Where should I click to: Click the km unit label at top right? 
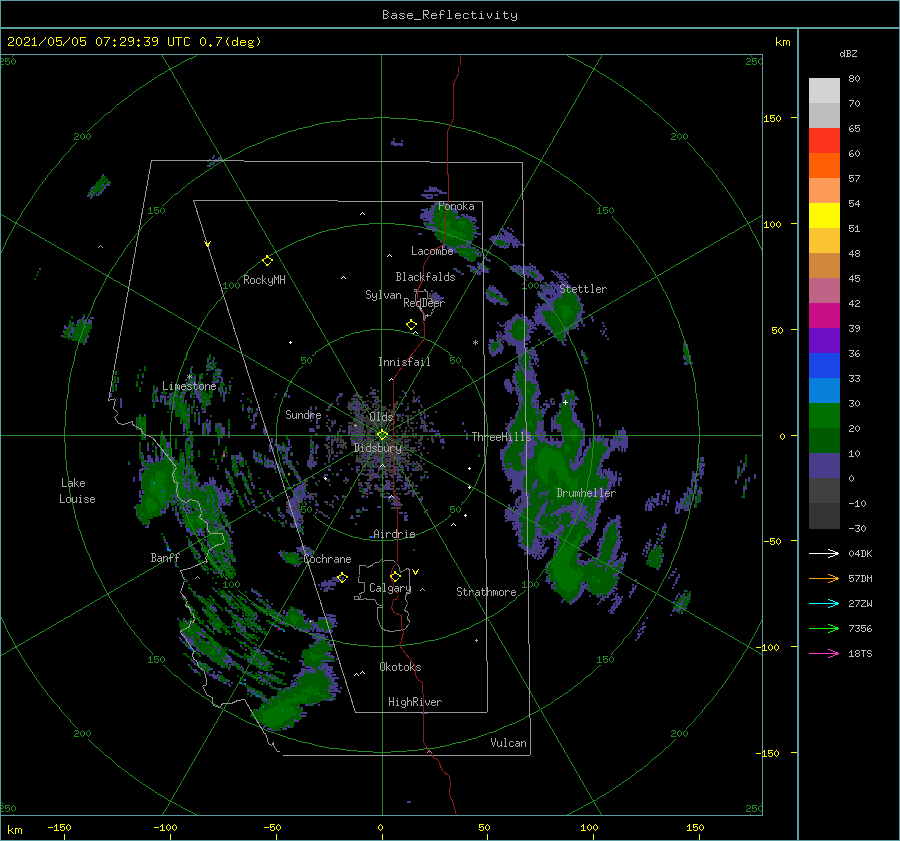point(782,42)
